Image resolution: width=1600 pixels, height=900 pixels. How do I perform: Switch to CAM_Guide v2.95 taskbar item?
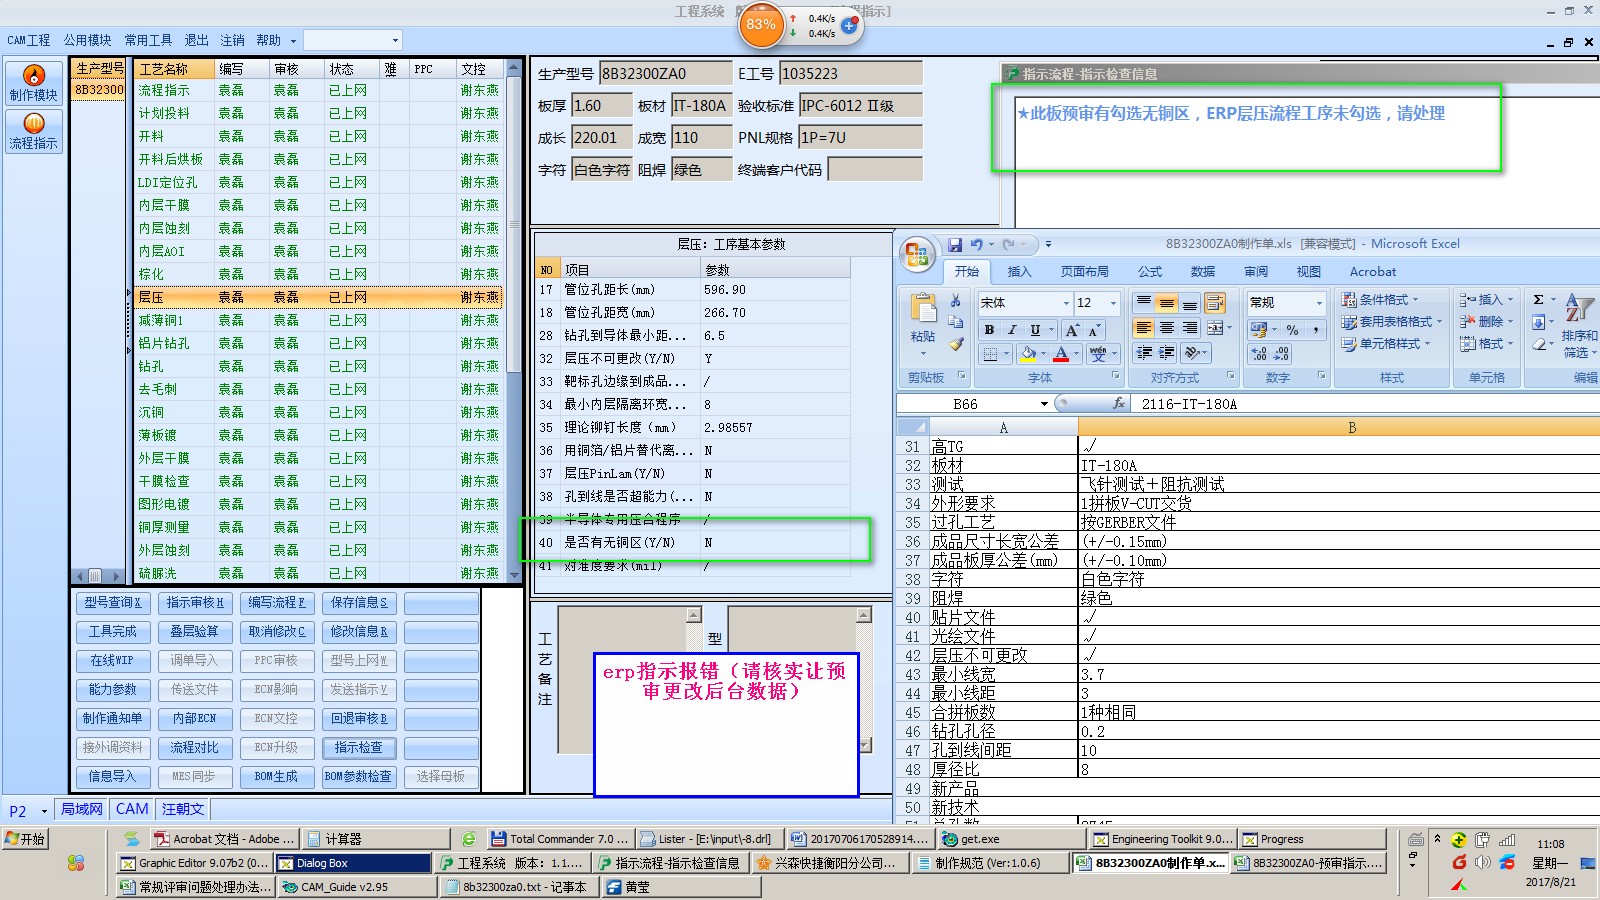pos(356,887)
